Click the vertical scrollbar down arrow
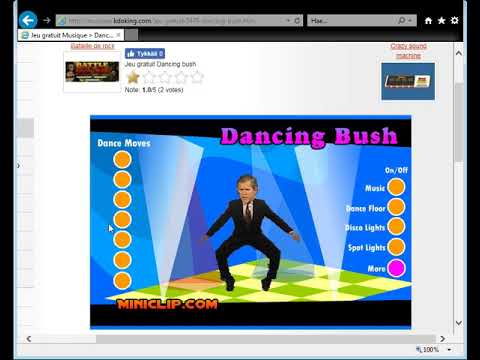 459,323
